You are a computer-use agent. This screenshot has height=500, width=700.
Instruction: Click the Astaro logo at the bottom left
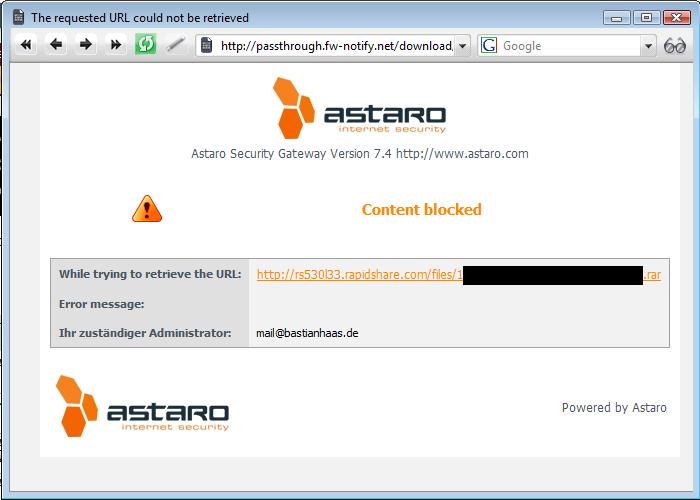[142, 406]
